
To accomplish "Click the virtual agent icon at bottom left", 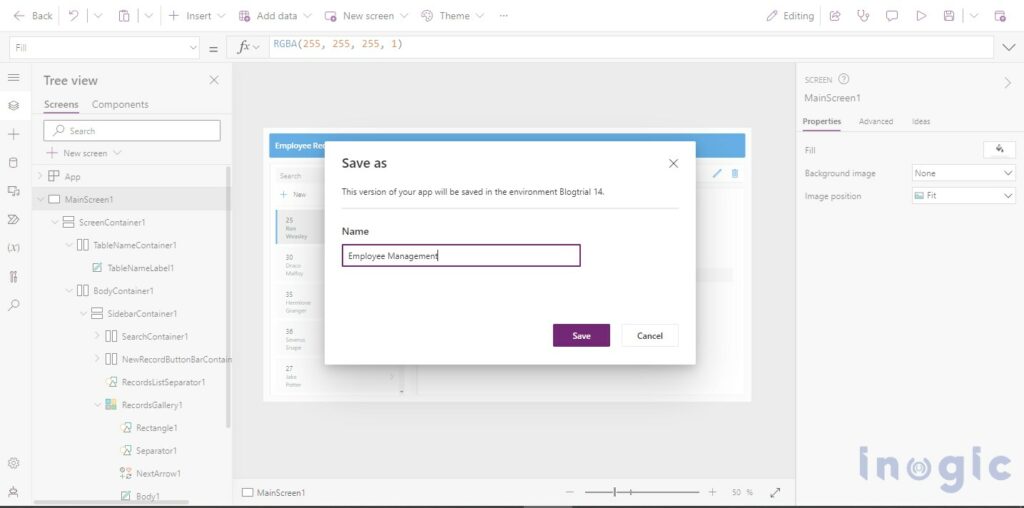I will pyautogui.click(x=13, y=492).
